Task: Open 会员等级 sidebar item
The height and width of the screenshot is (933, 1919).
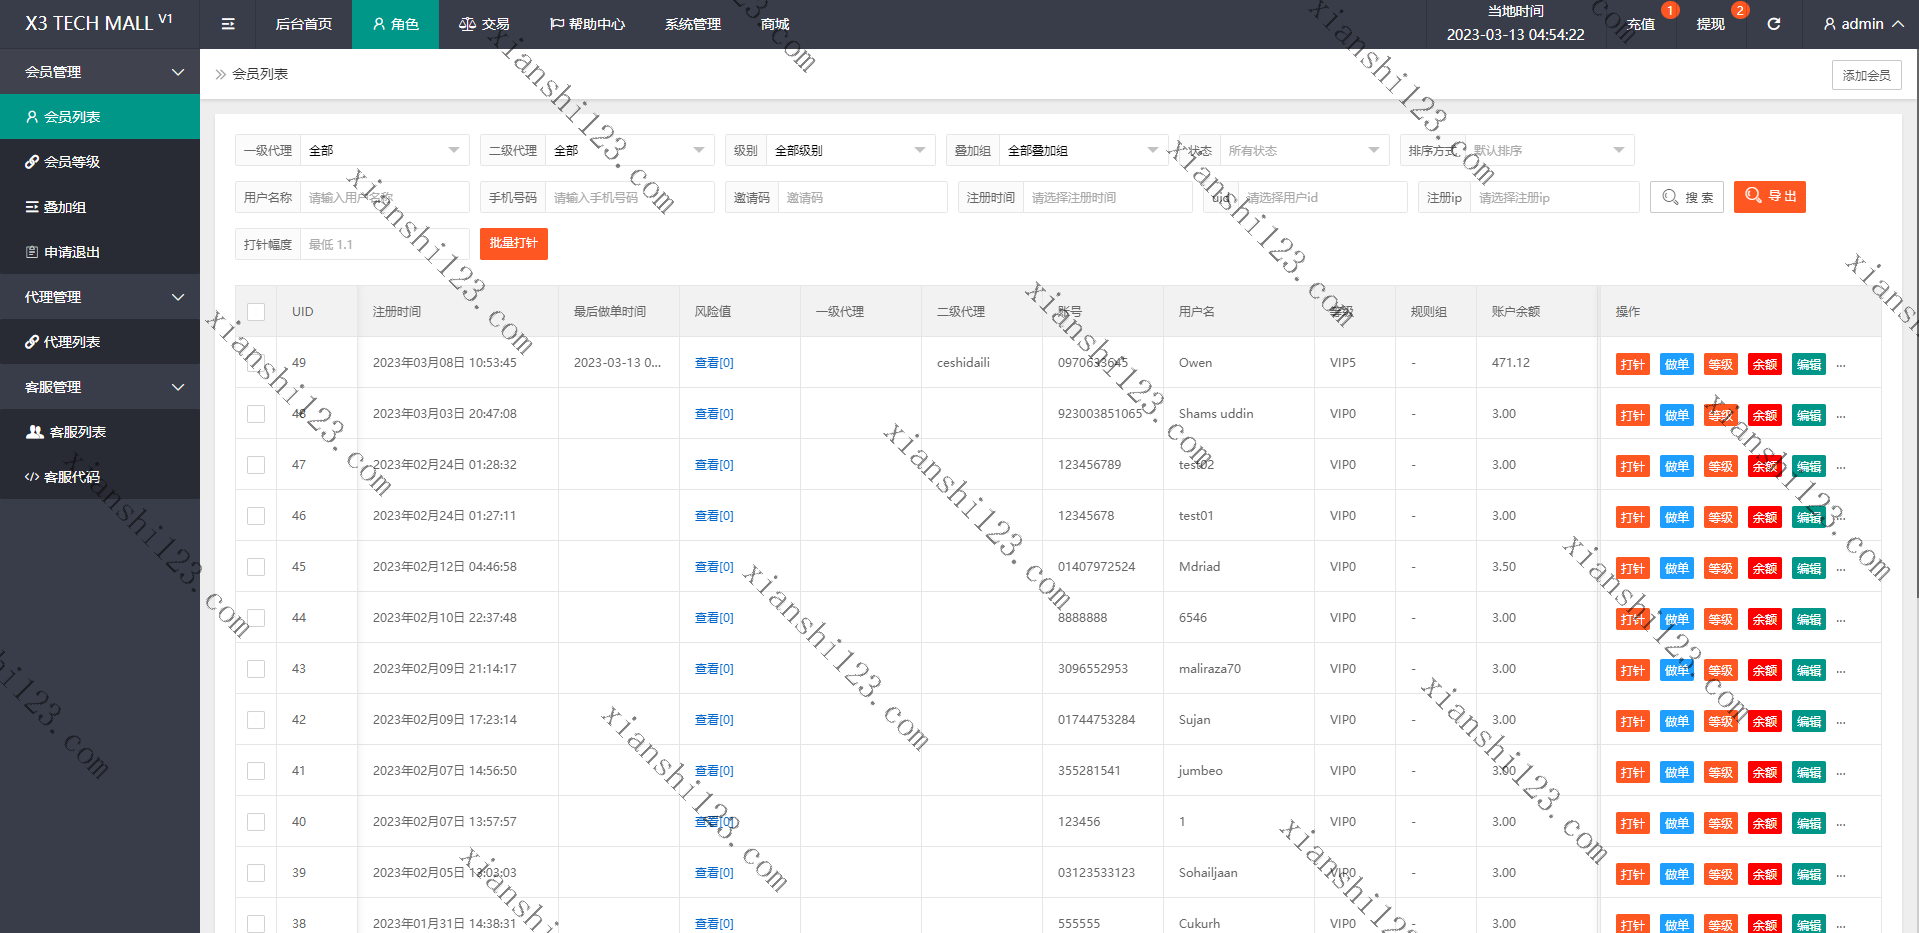Action: point(100,161)
